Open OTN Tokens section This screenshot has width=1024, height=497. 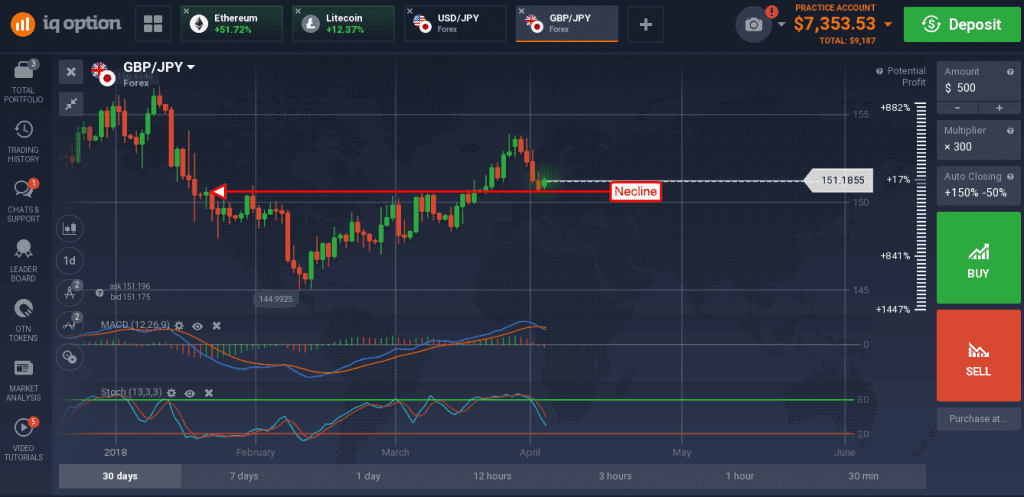point(24,320)
